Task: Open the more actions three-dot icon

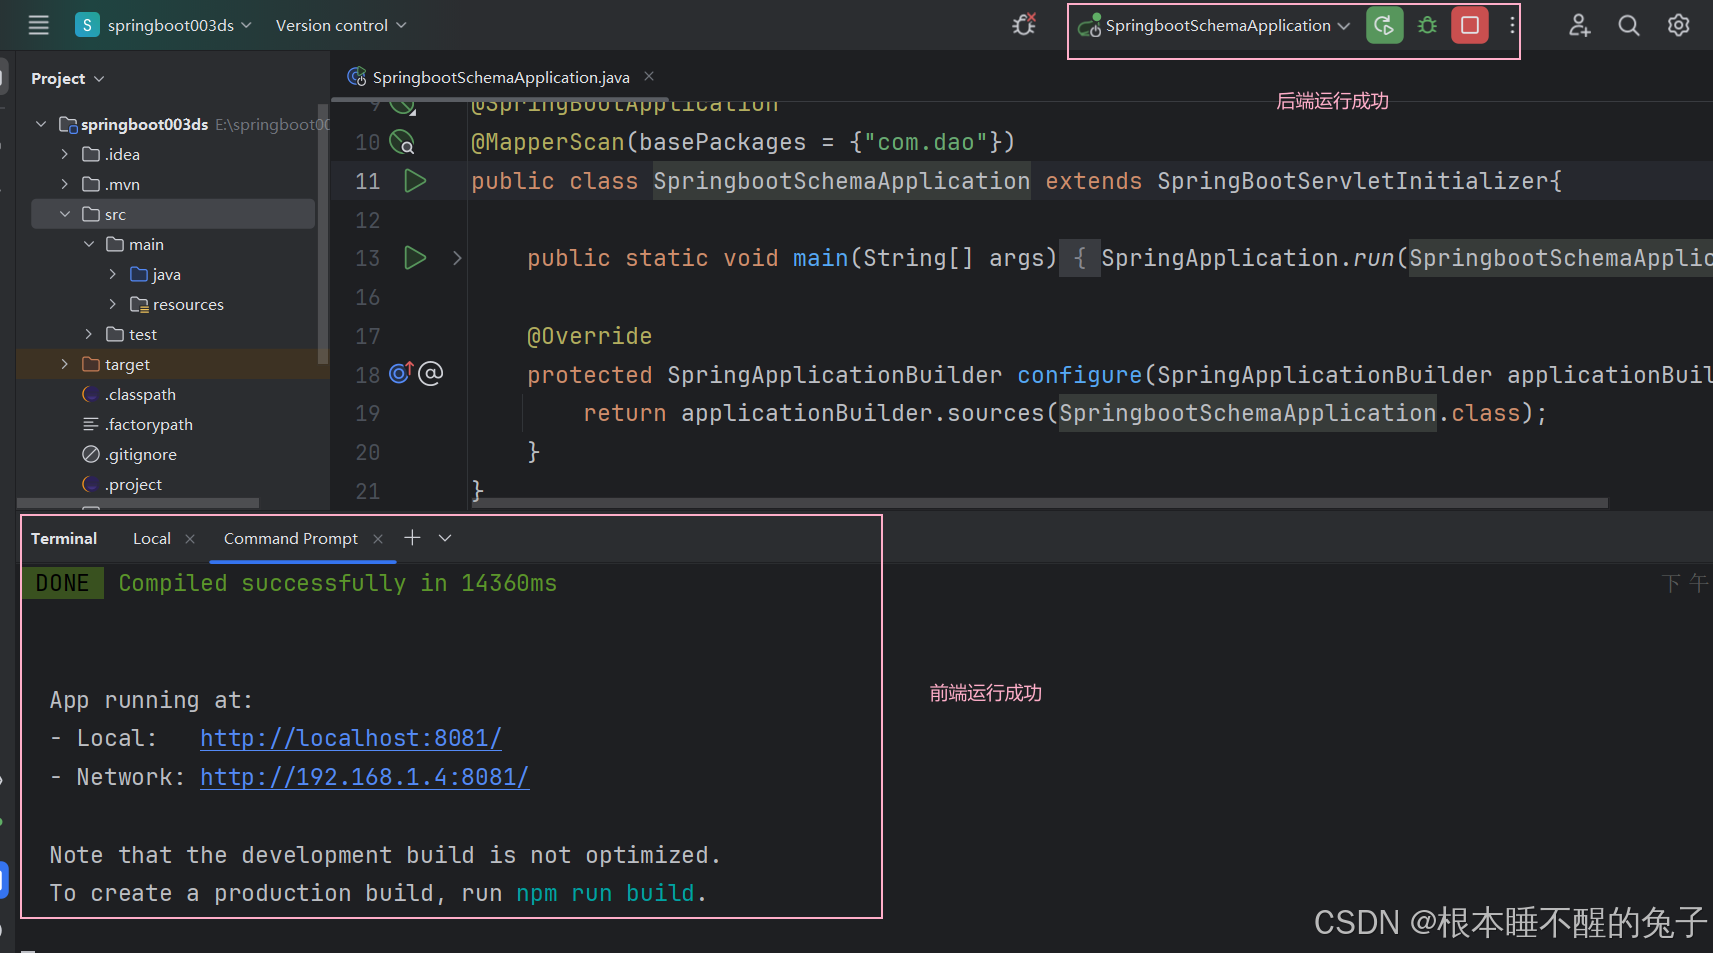Action: pyautogui.click(x=1512, y=25)
